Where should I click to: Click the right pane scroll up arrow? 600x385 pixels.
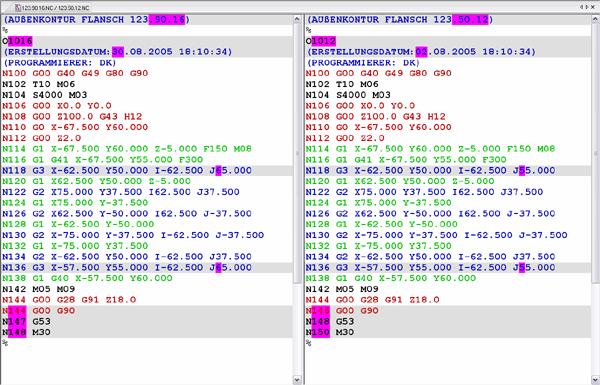[x=596, y=19]
